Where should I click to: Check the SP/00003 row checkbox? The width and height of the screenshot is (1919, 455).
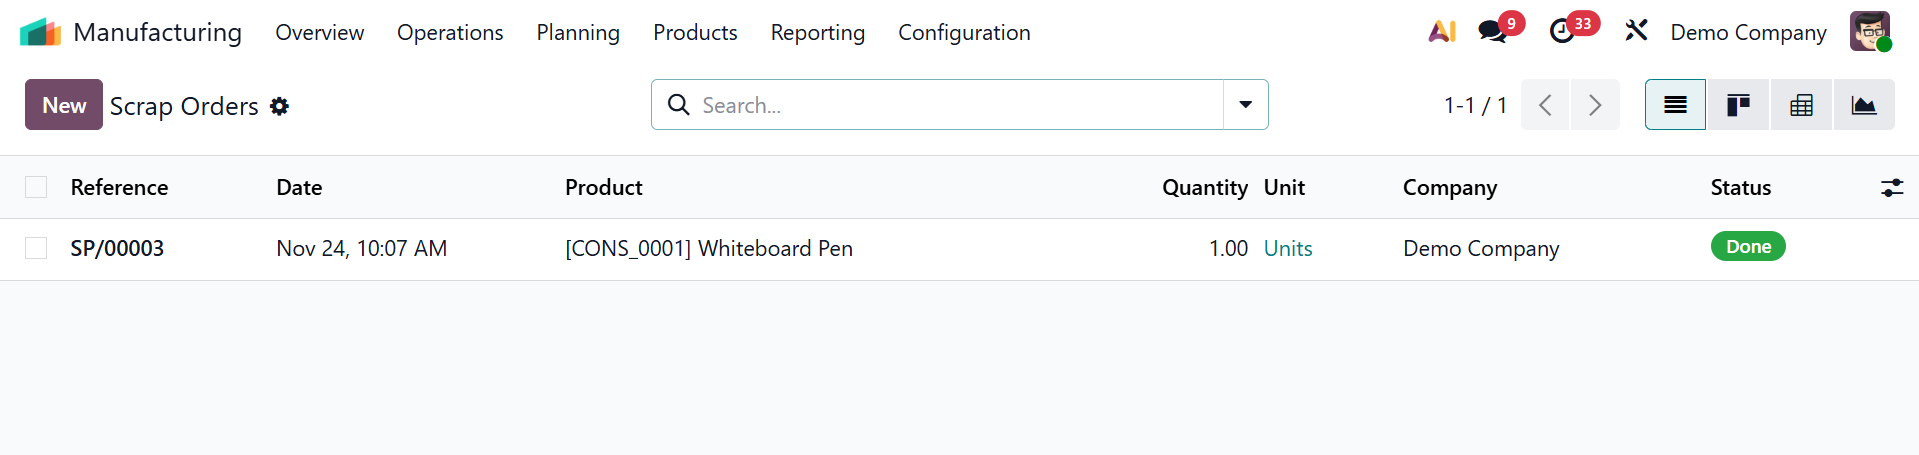36,248
